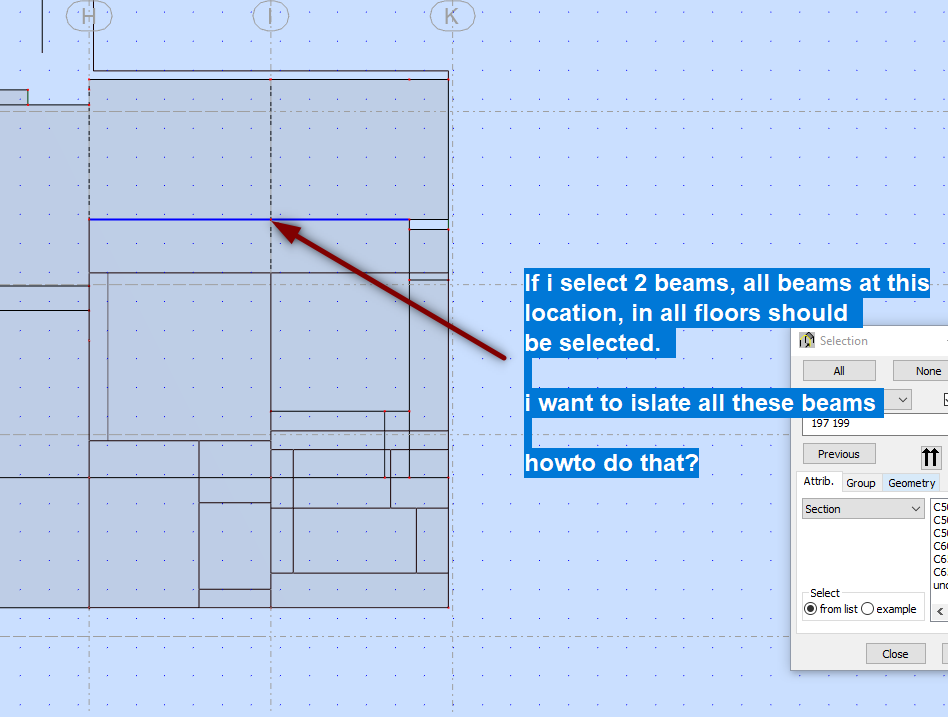Switch to the Group tab

coord(860,482)
